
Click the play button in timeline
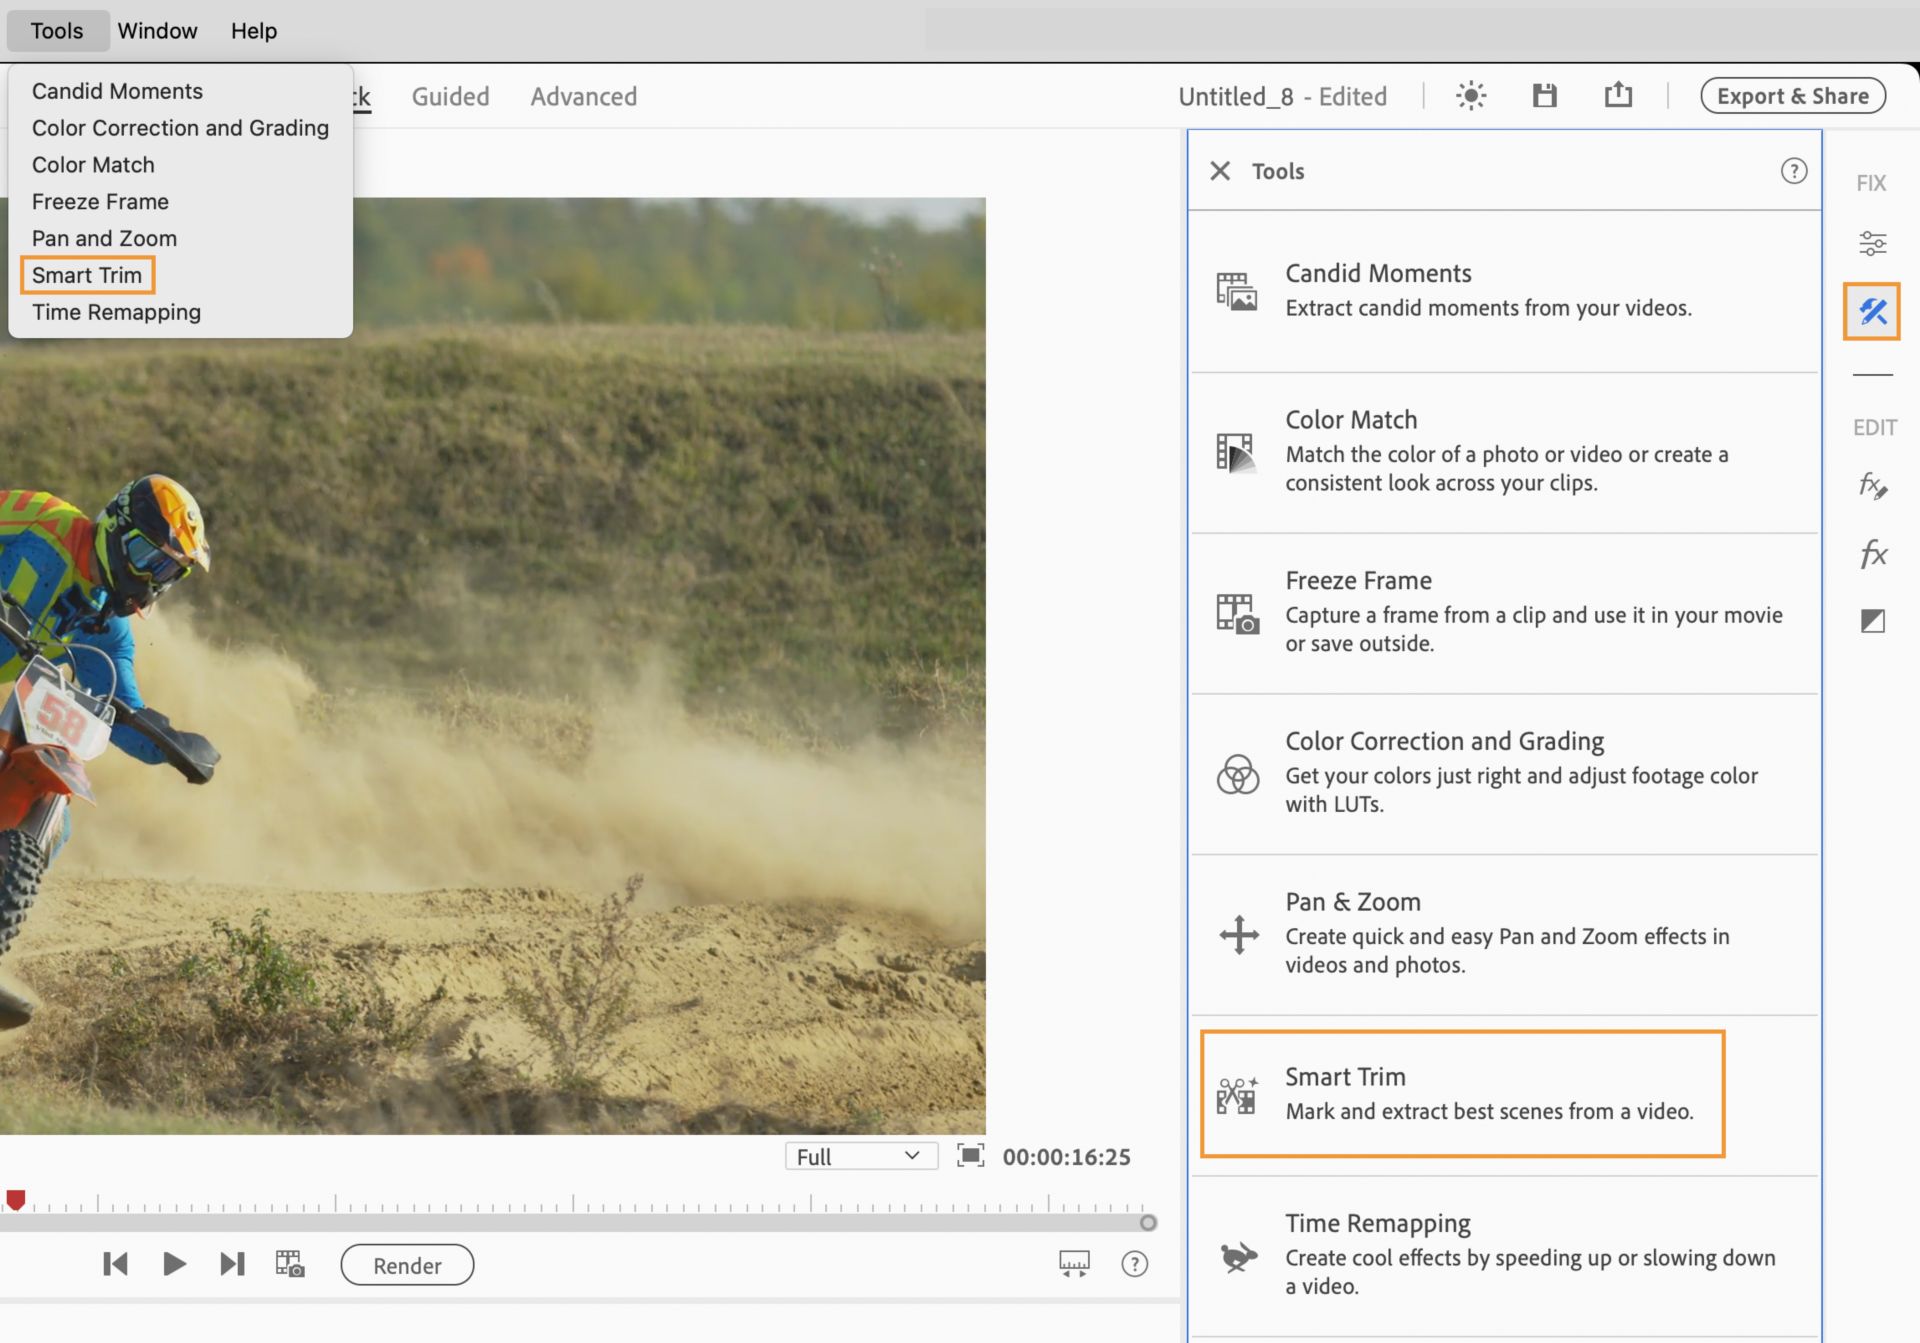coord(174,1264)
